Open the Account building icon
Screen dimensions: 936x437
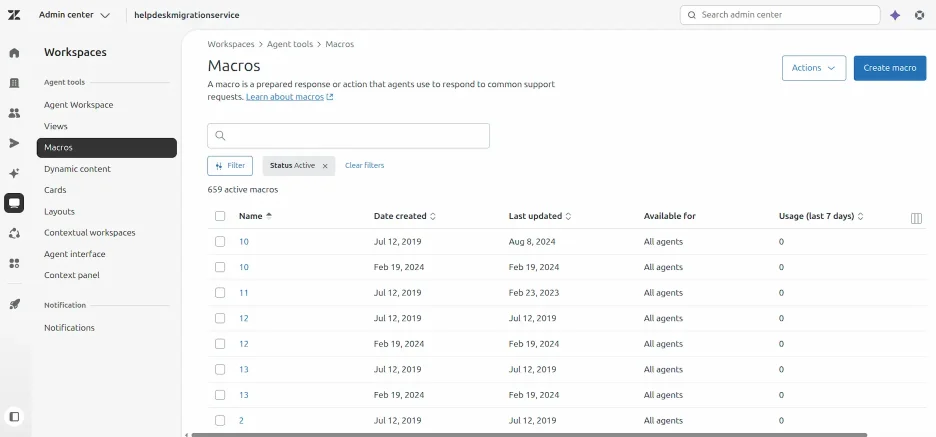(14, 83)
